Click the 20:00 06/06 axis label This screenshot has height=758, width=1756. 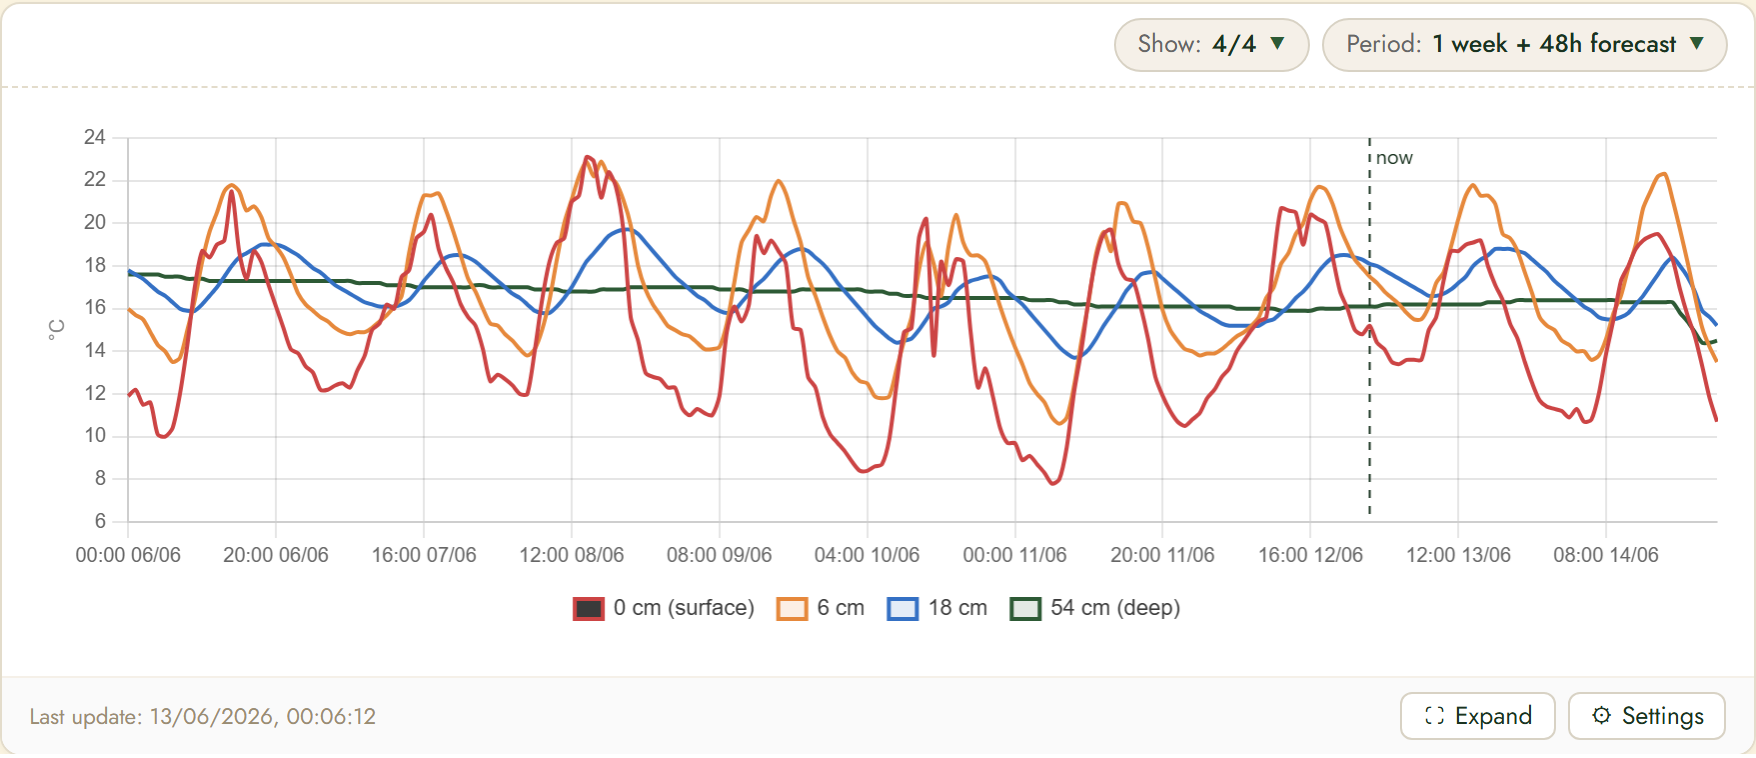click(276, 555)
